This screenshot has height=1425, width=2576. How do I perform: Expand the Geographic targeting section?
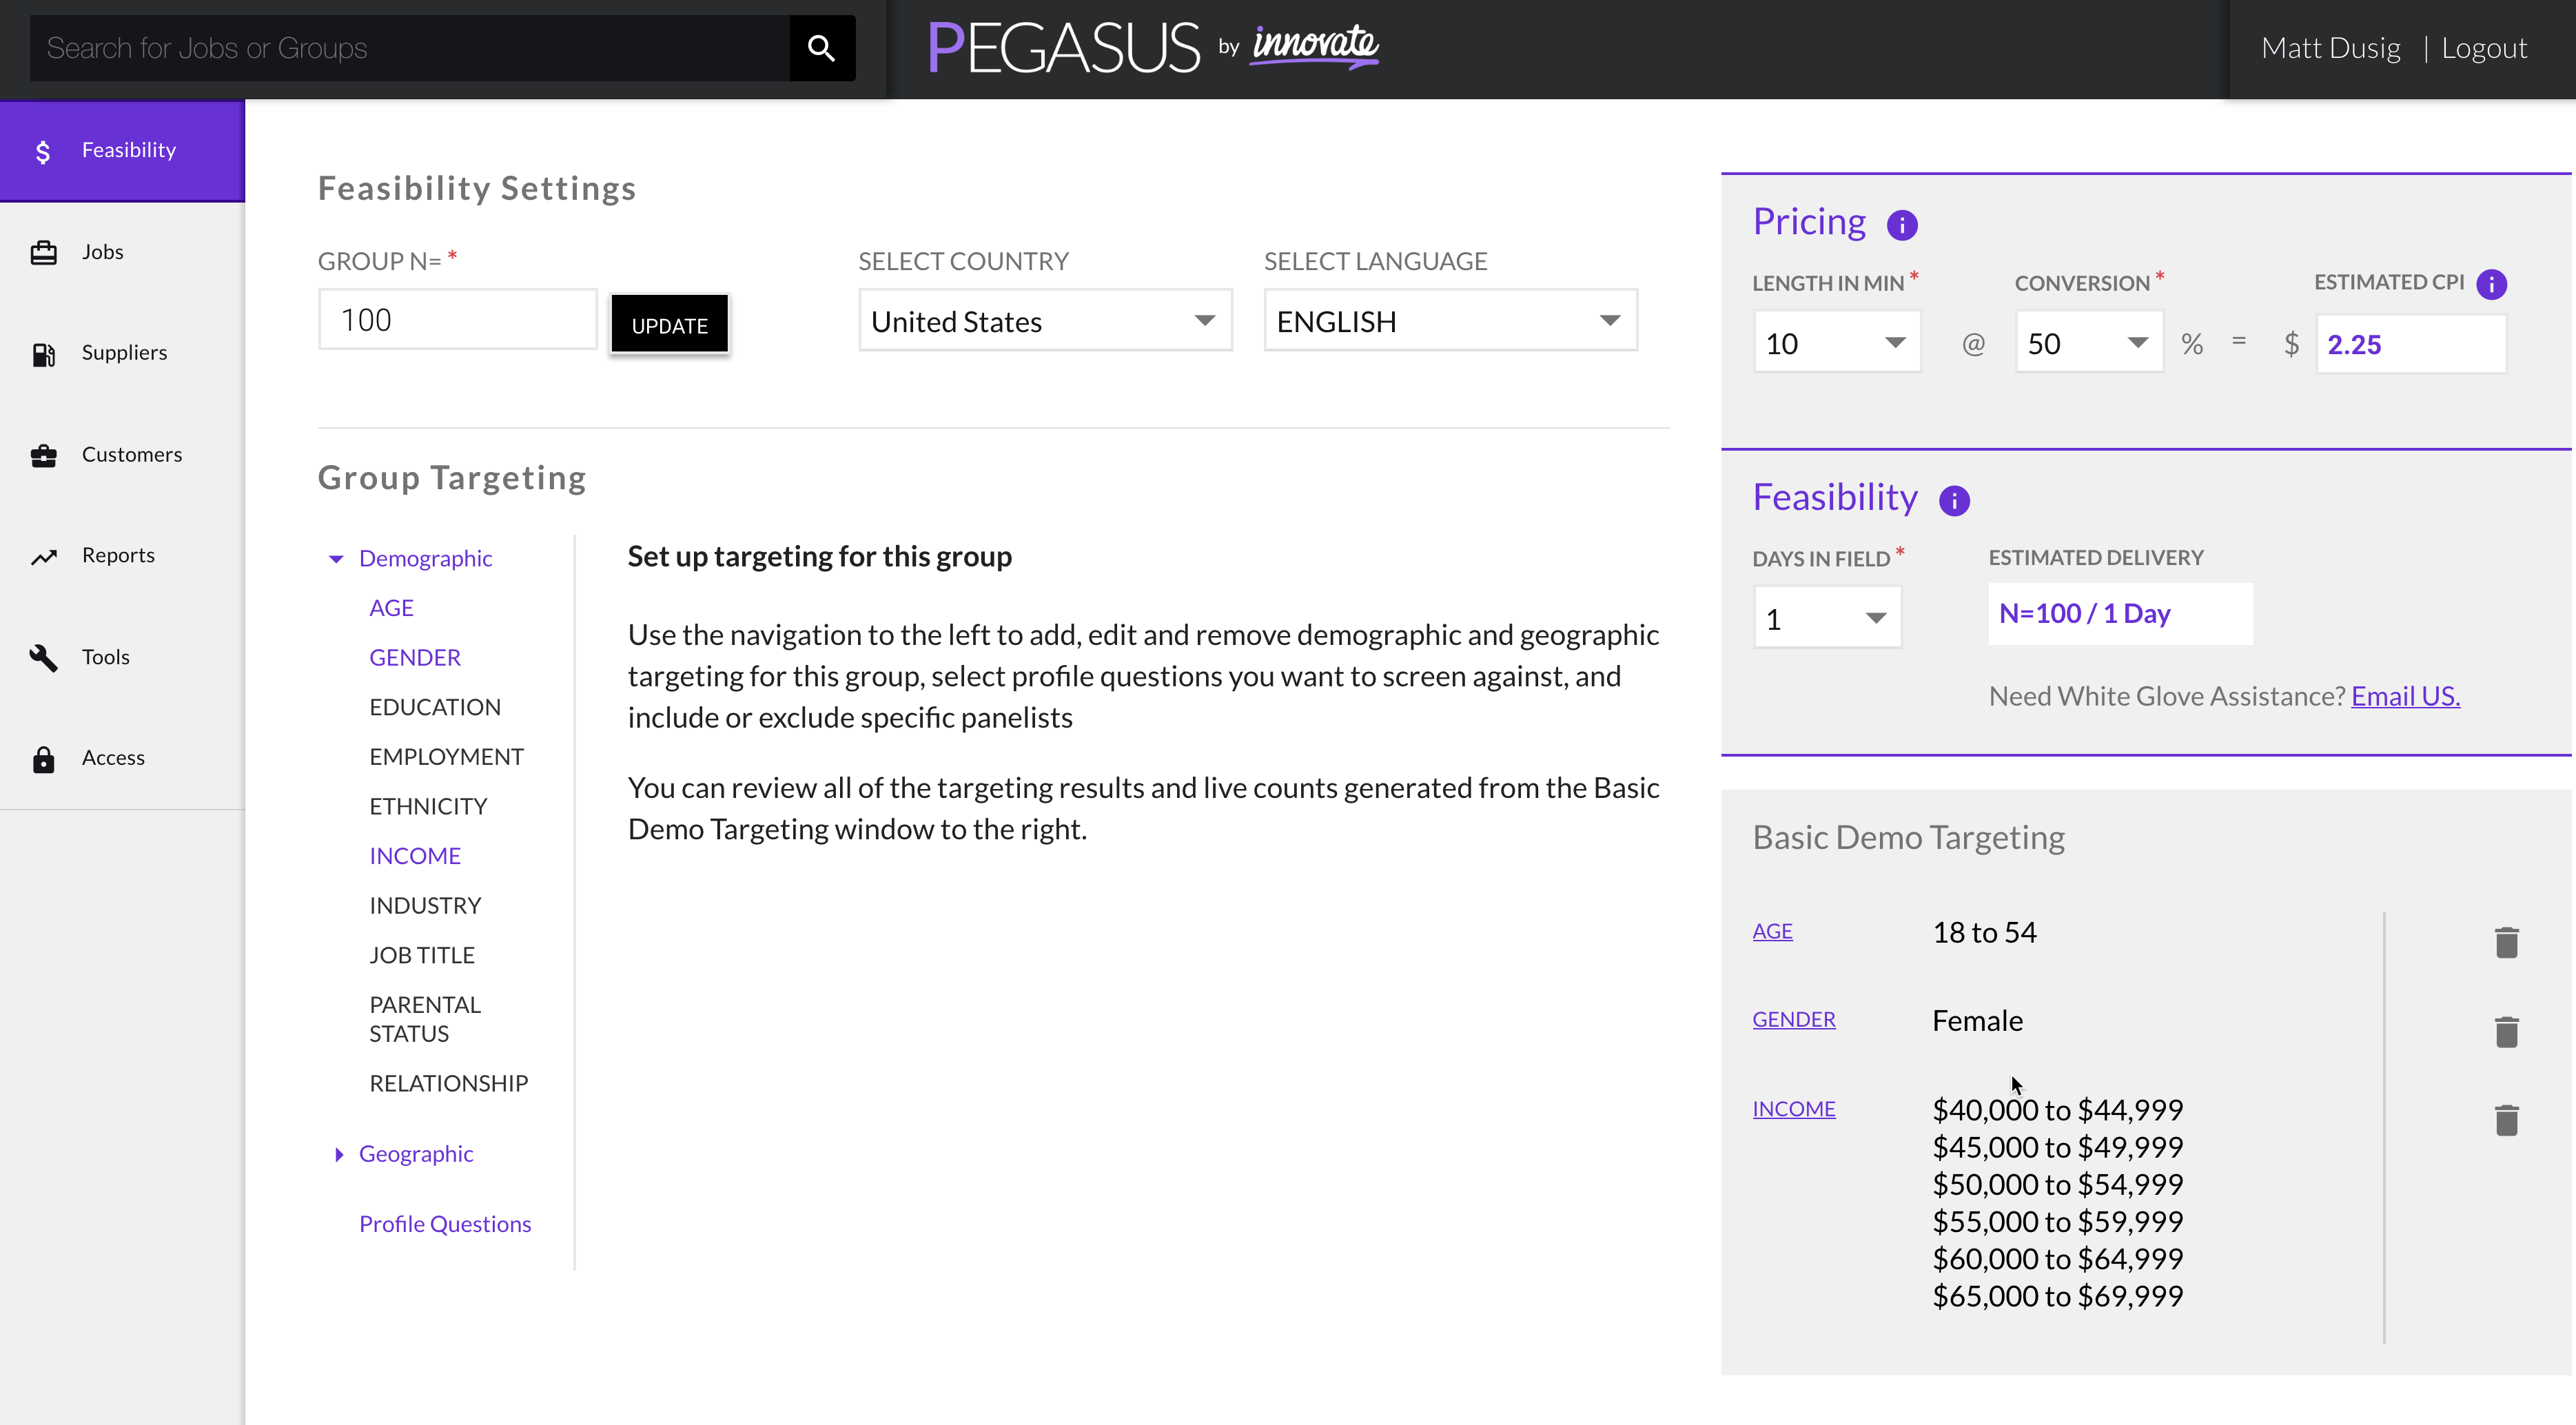click(416, 1153)
